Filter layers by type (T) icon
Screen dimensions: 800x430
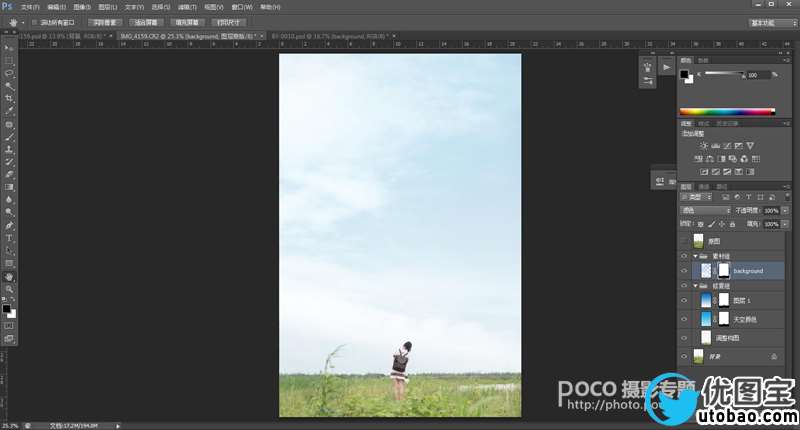click(748, 197)
